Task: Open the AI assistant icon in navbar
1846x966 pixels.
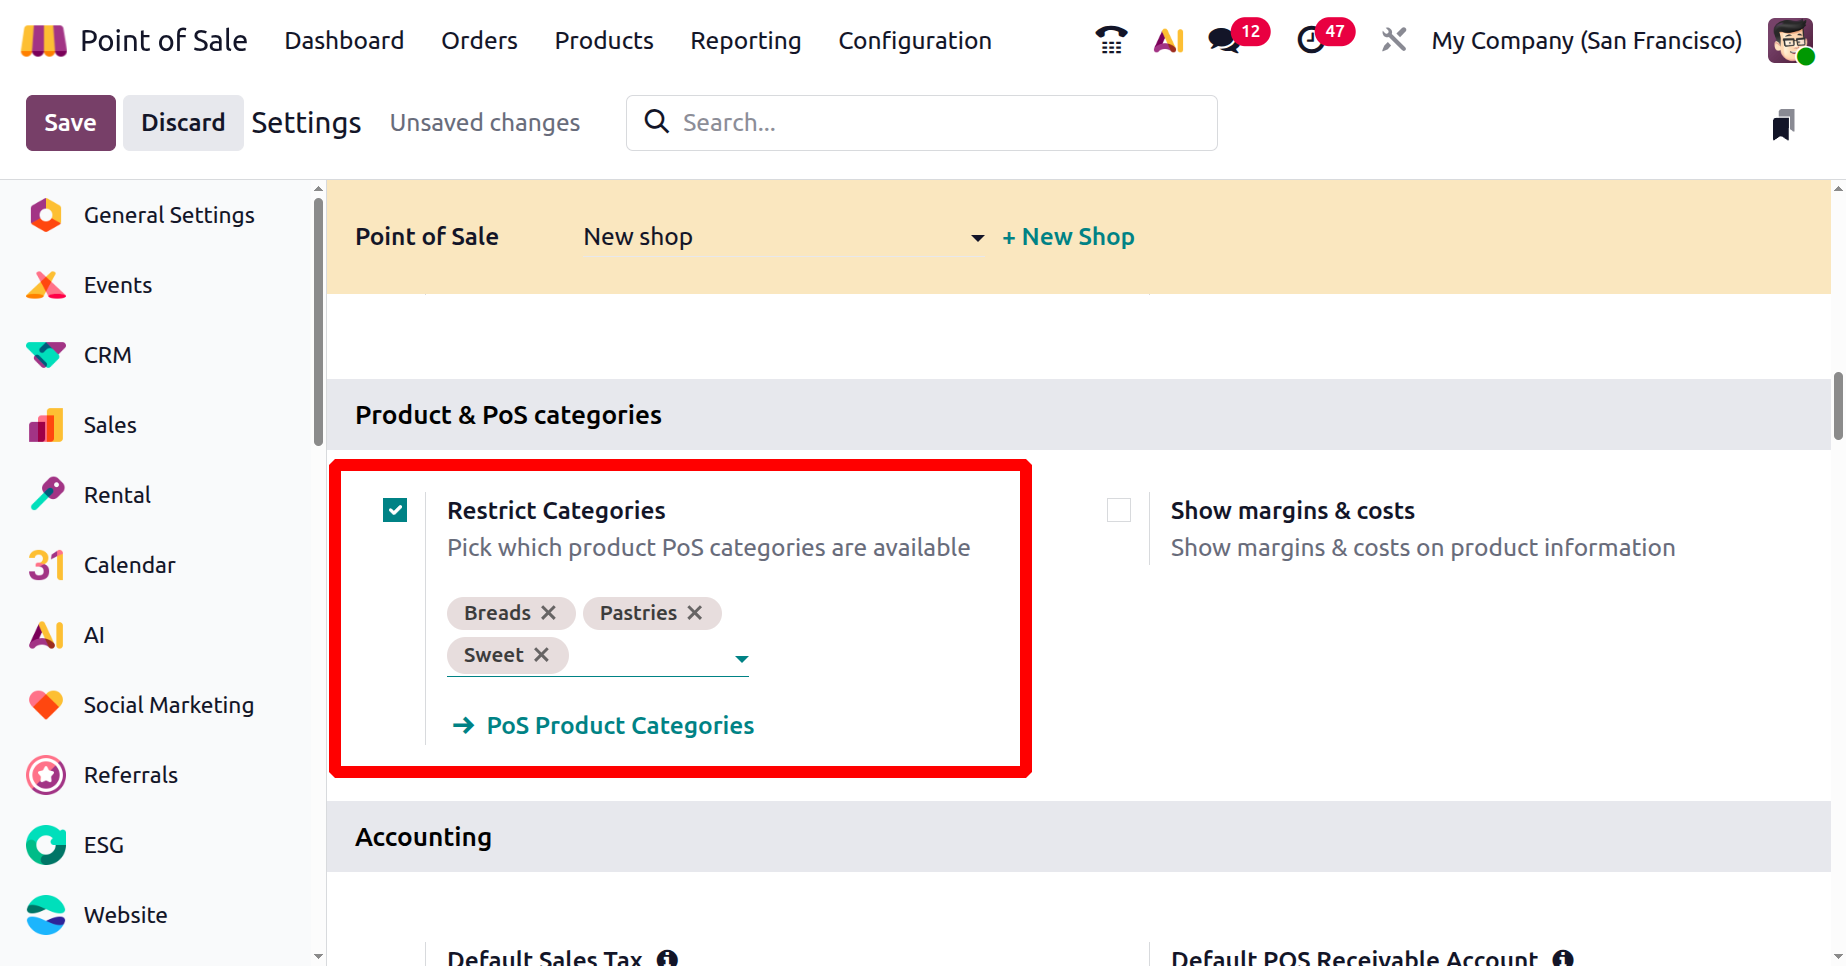Action: (x=1168, y=40)
